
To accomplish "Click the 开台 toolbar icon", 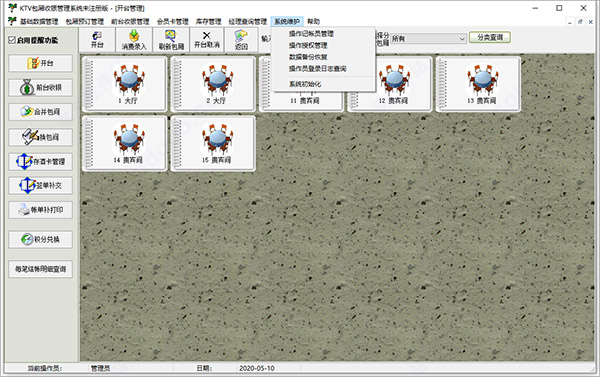I will pyautogui.click(x=97, y=39).
